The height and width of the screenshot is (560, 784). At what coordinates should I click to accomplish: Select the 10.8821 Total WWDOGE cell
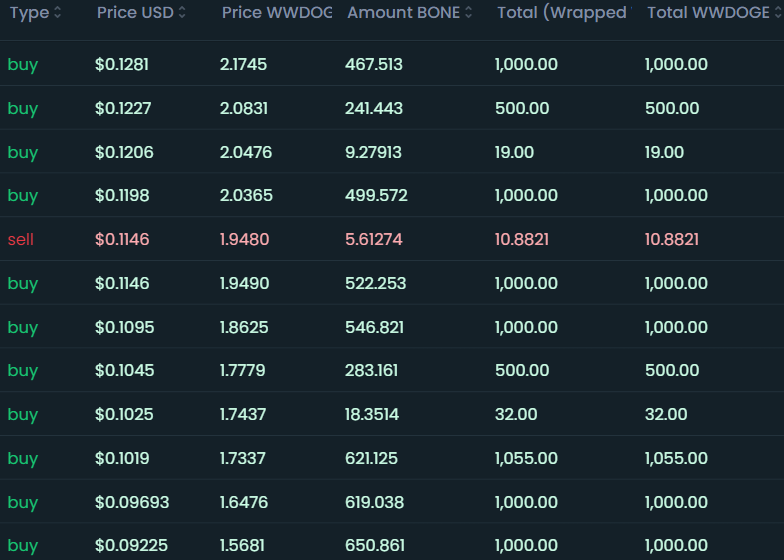click(x=672, y=240)
